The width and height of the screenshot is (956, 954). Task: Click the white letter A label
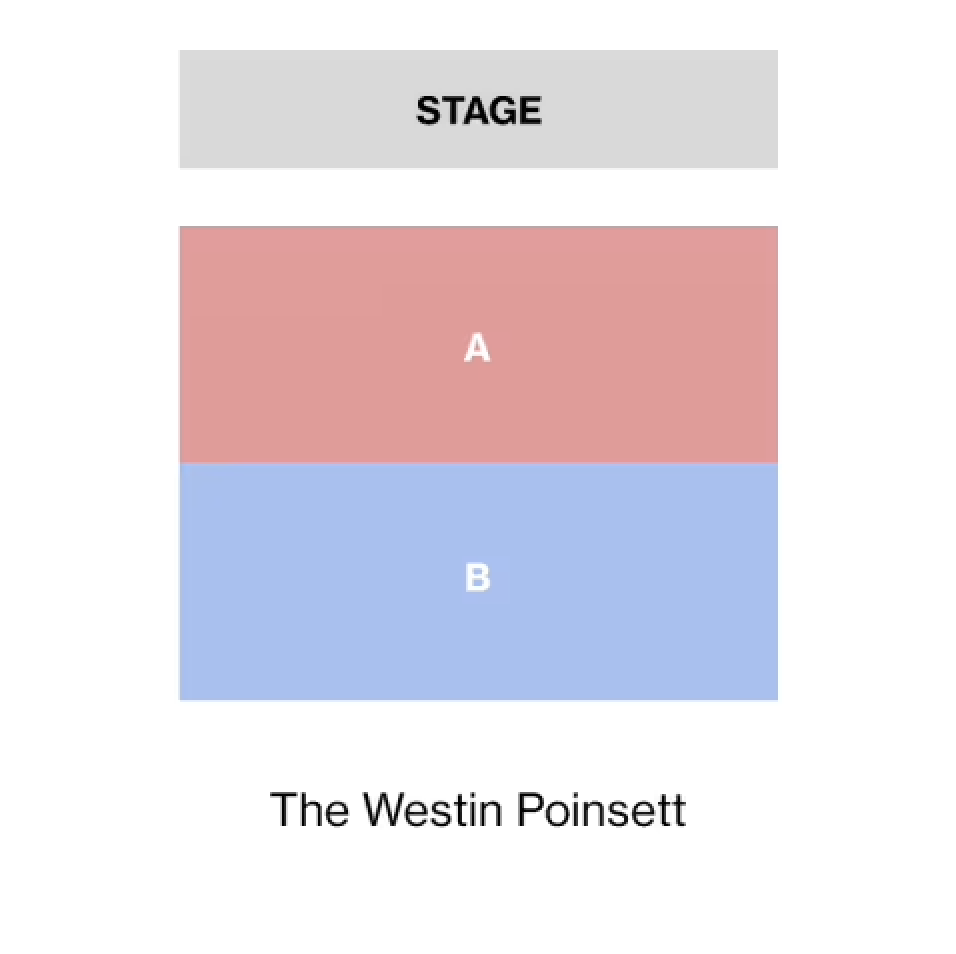(477, 348)
